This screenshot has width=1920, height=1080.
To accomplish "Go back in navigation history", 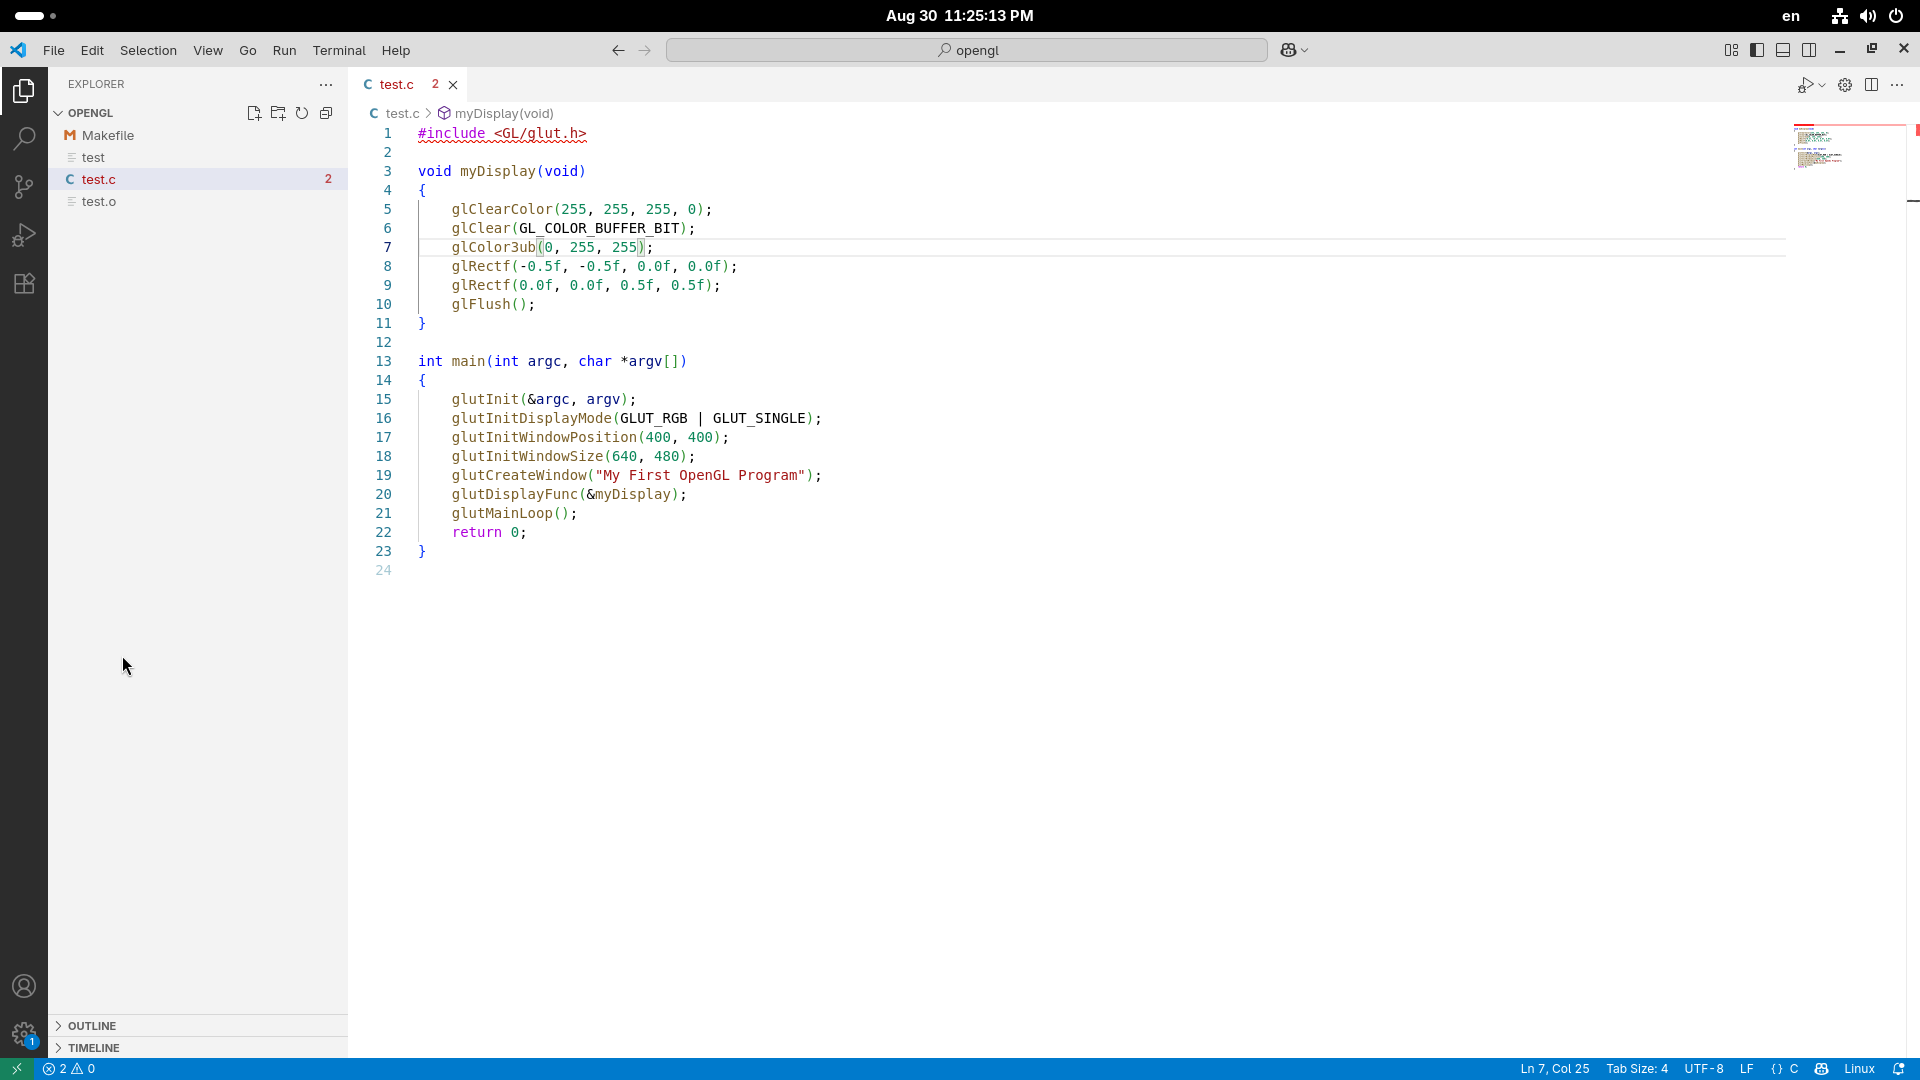I will (618, 50).
